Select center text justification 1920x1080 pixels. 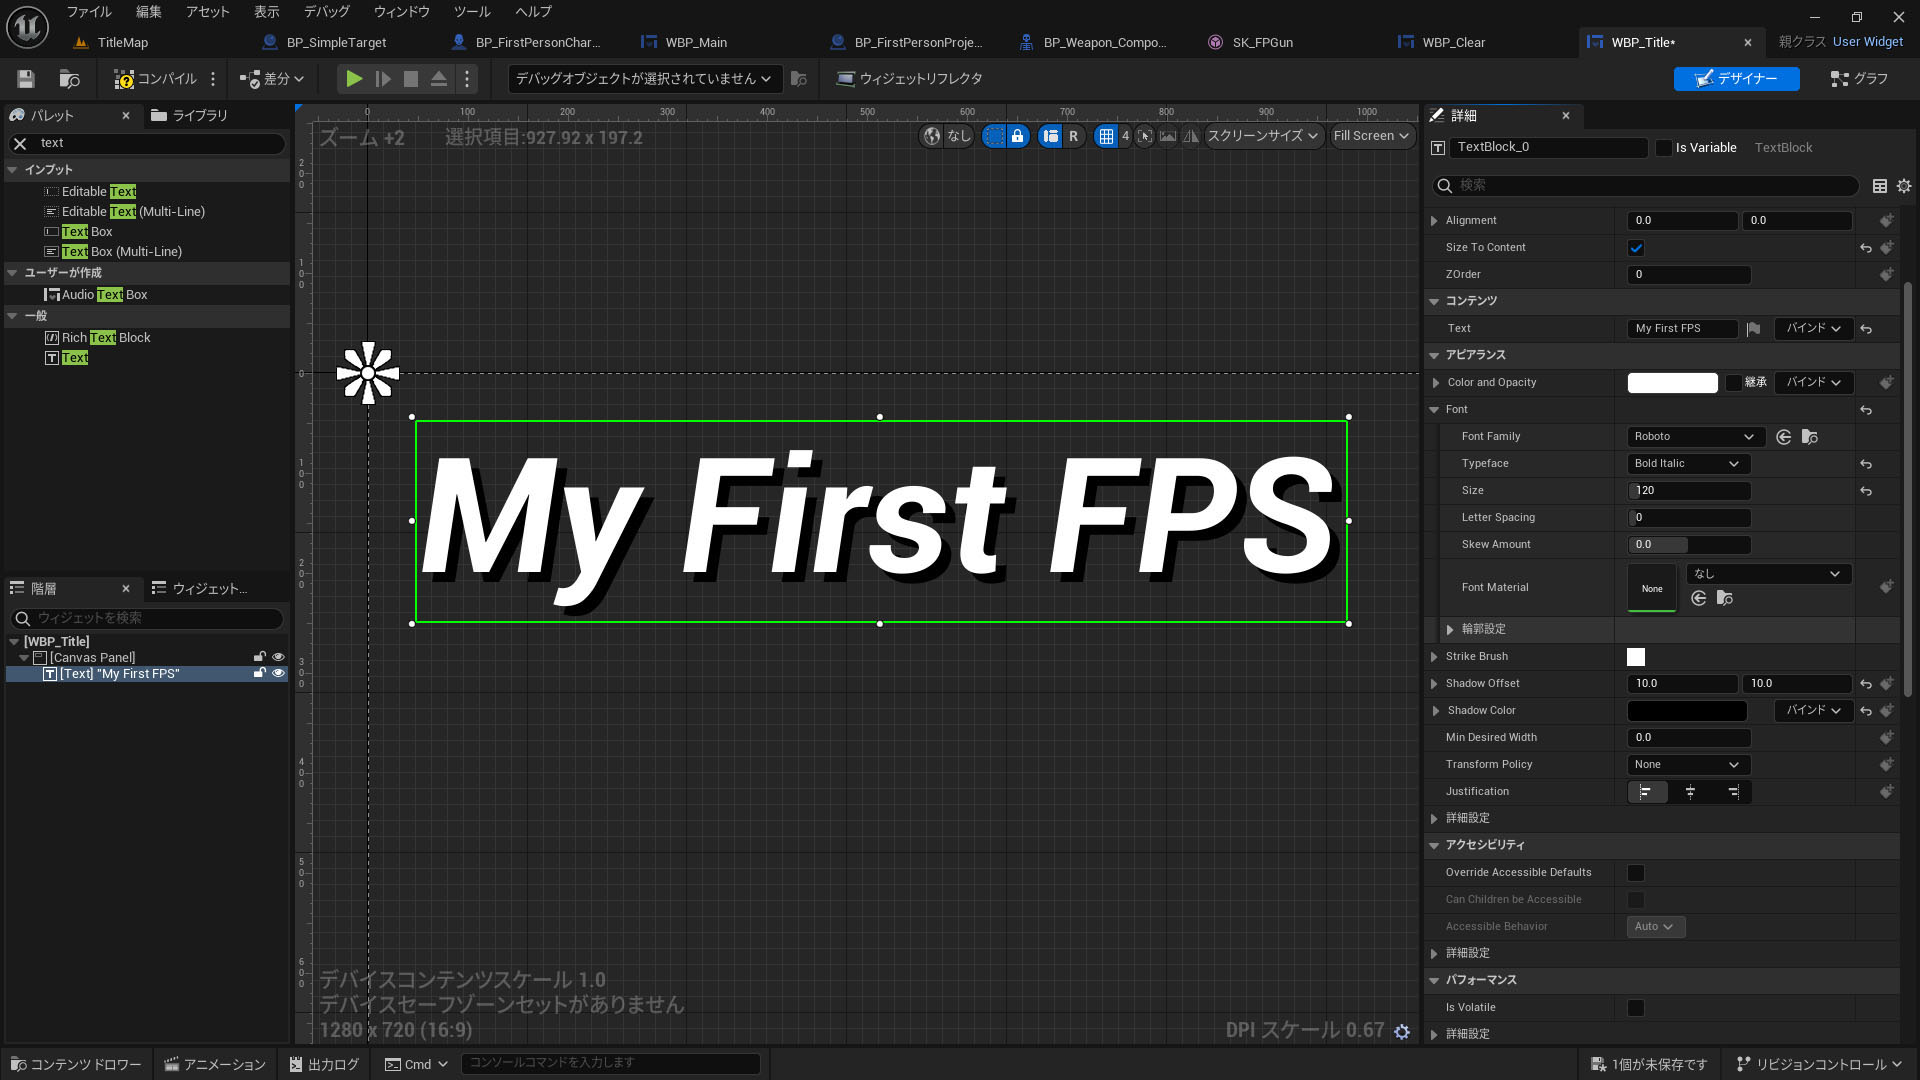(x=1690, y=792)
